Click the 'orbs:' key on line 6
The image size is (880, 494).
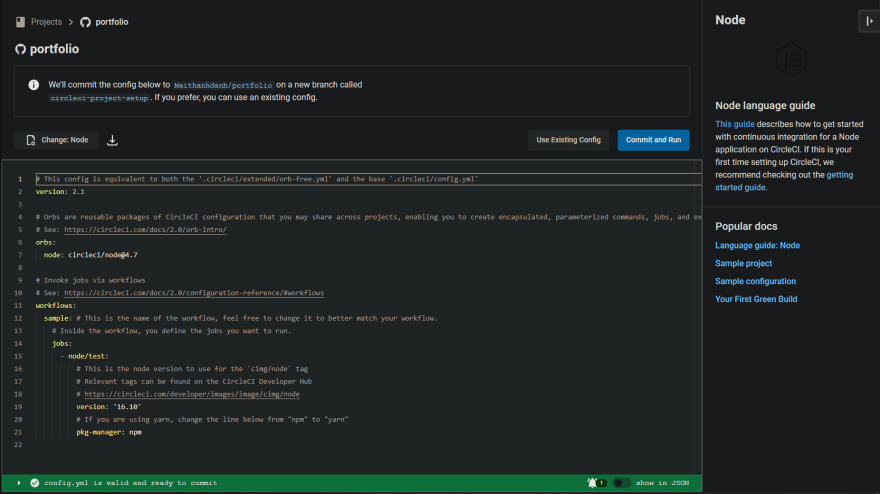tap(45, 243)
